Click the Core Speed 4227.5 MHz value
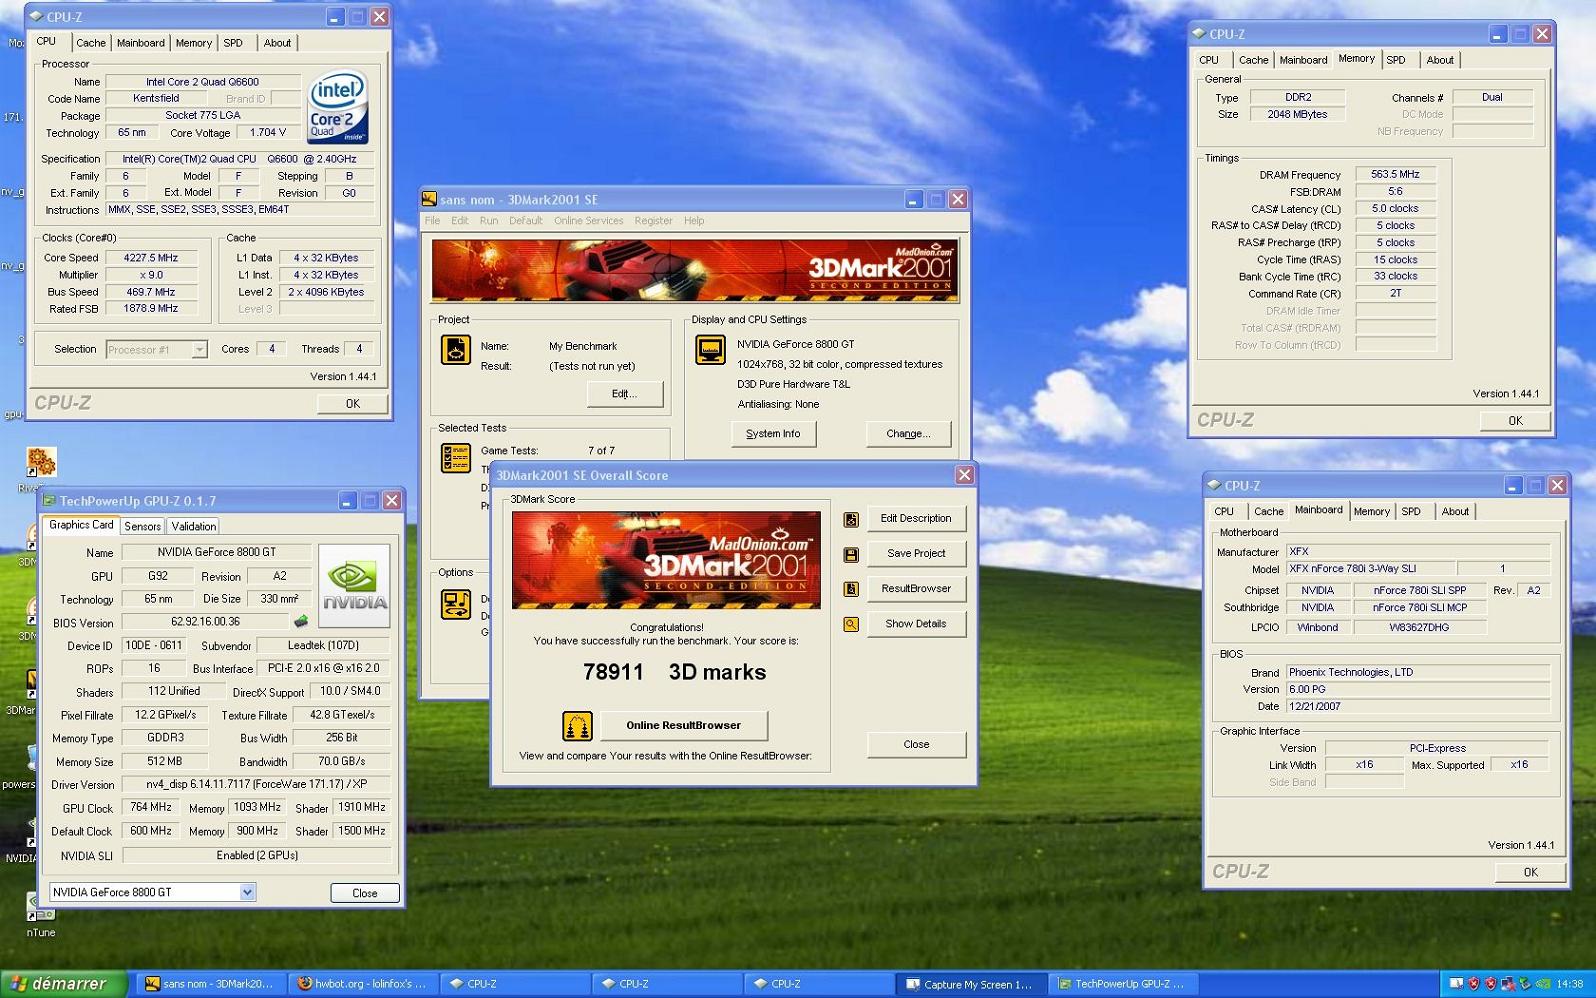Screen dimensions: 1596x998 (x=151, y=258)
